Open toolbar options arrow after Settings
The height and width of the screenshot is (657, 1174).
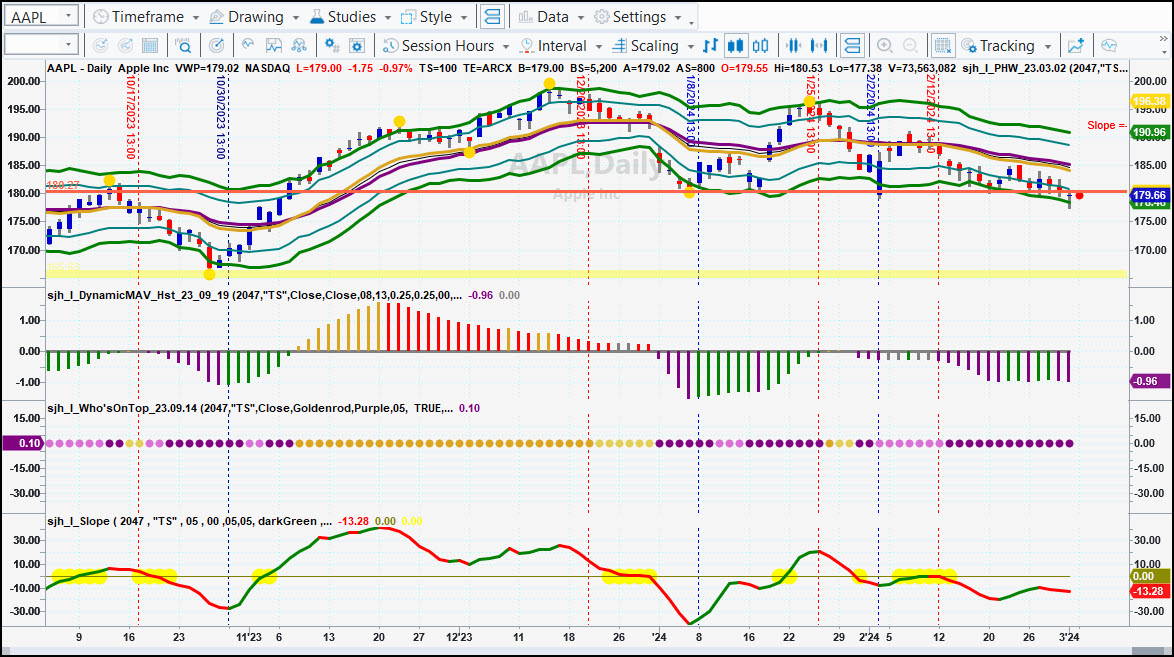tap(691, 21)
